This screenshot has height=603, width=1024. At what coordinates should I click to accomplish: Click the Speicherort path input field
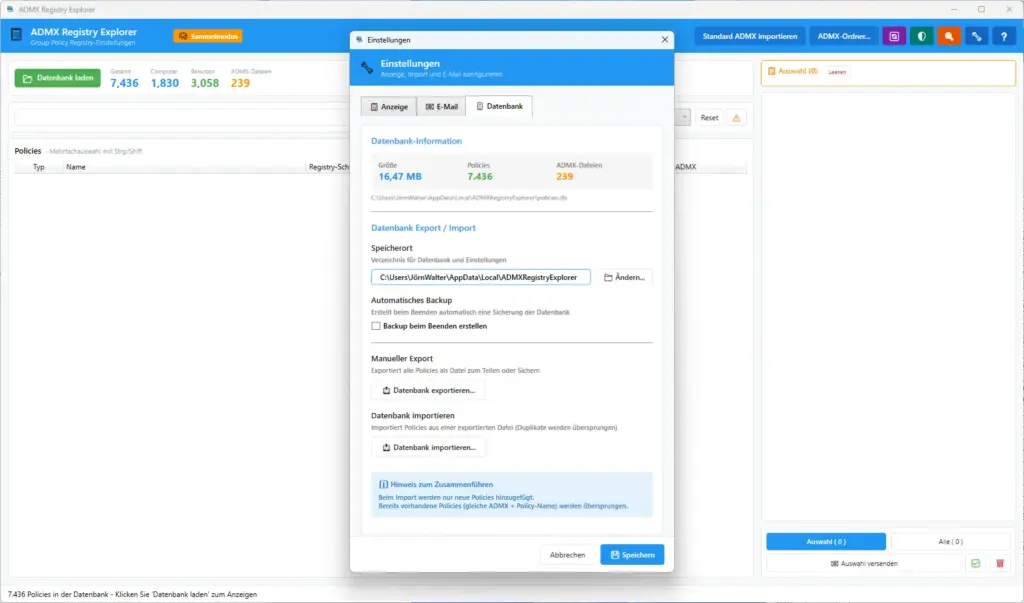pos(481,277)
